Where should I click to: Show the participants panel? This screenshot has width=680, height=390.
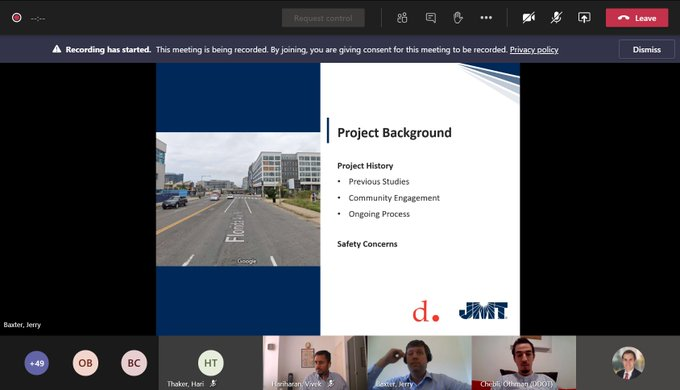click(x=402, y=18)
